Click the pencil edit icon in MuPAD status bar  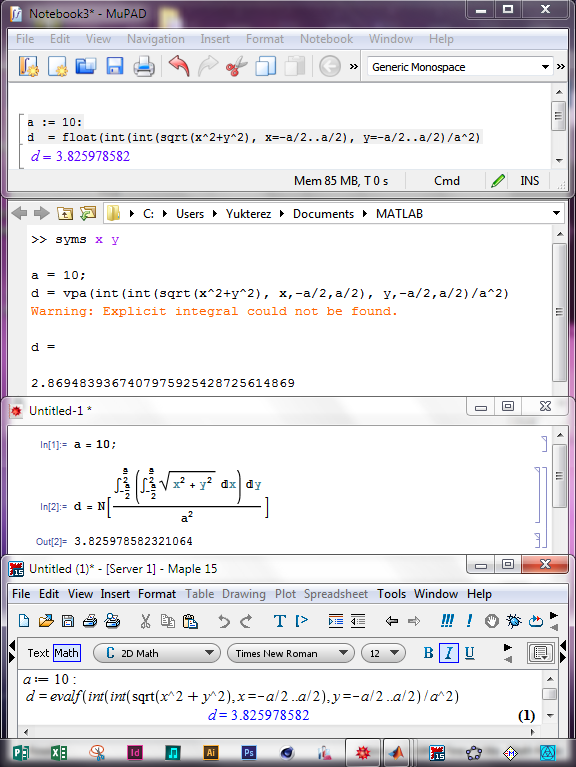point(498,181)
